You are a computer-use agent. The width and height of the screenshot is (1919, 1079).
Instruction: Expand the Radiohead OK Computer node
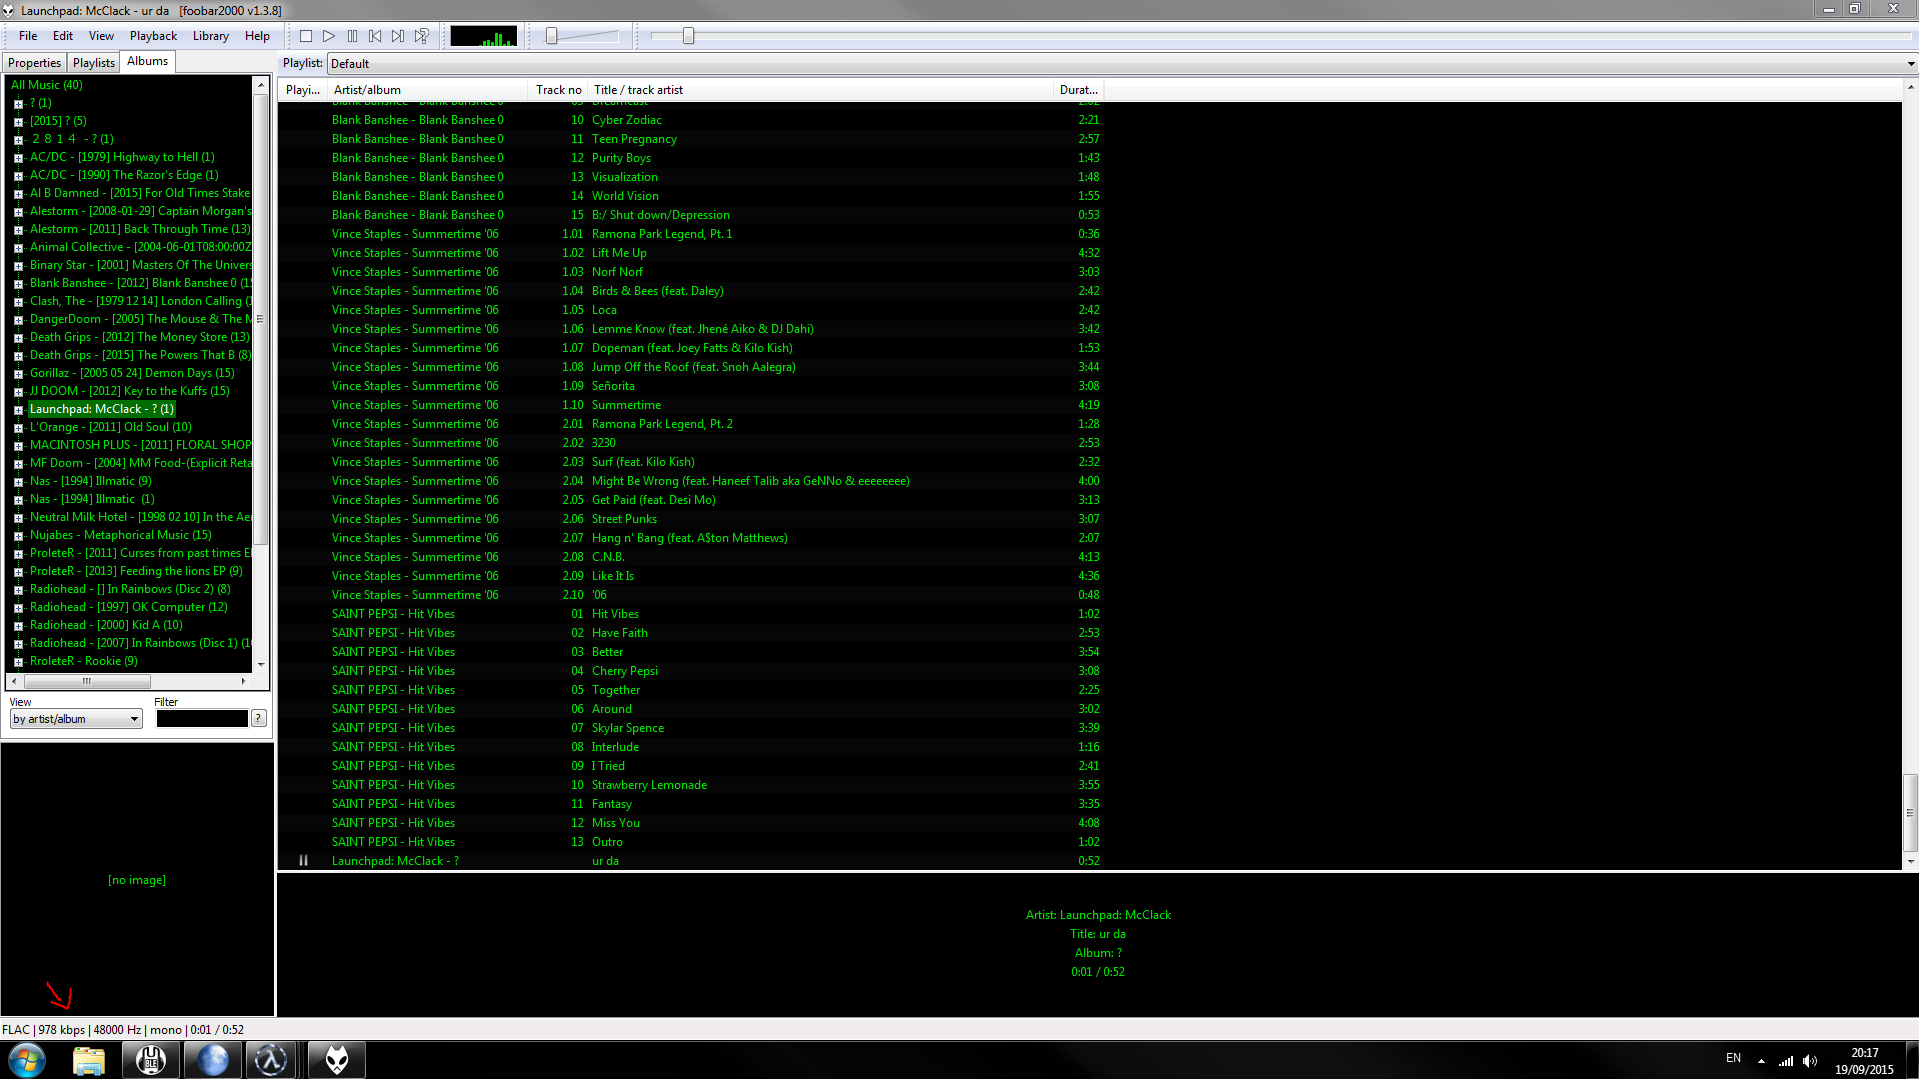pyautogui.click(x=18, y=608)
